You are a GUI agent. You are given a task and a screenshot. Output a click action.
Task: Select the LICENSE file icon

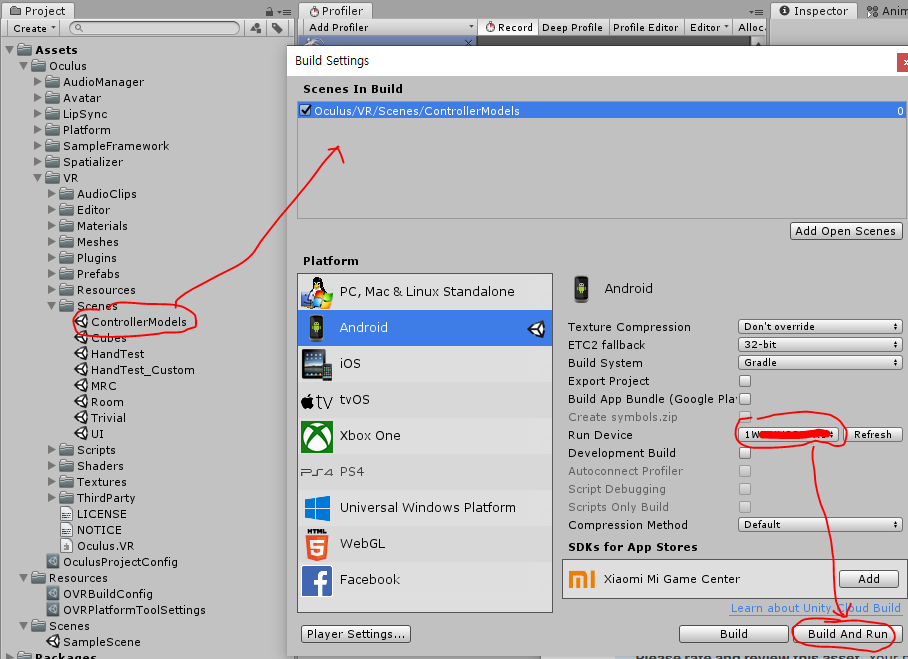(67, 514)
